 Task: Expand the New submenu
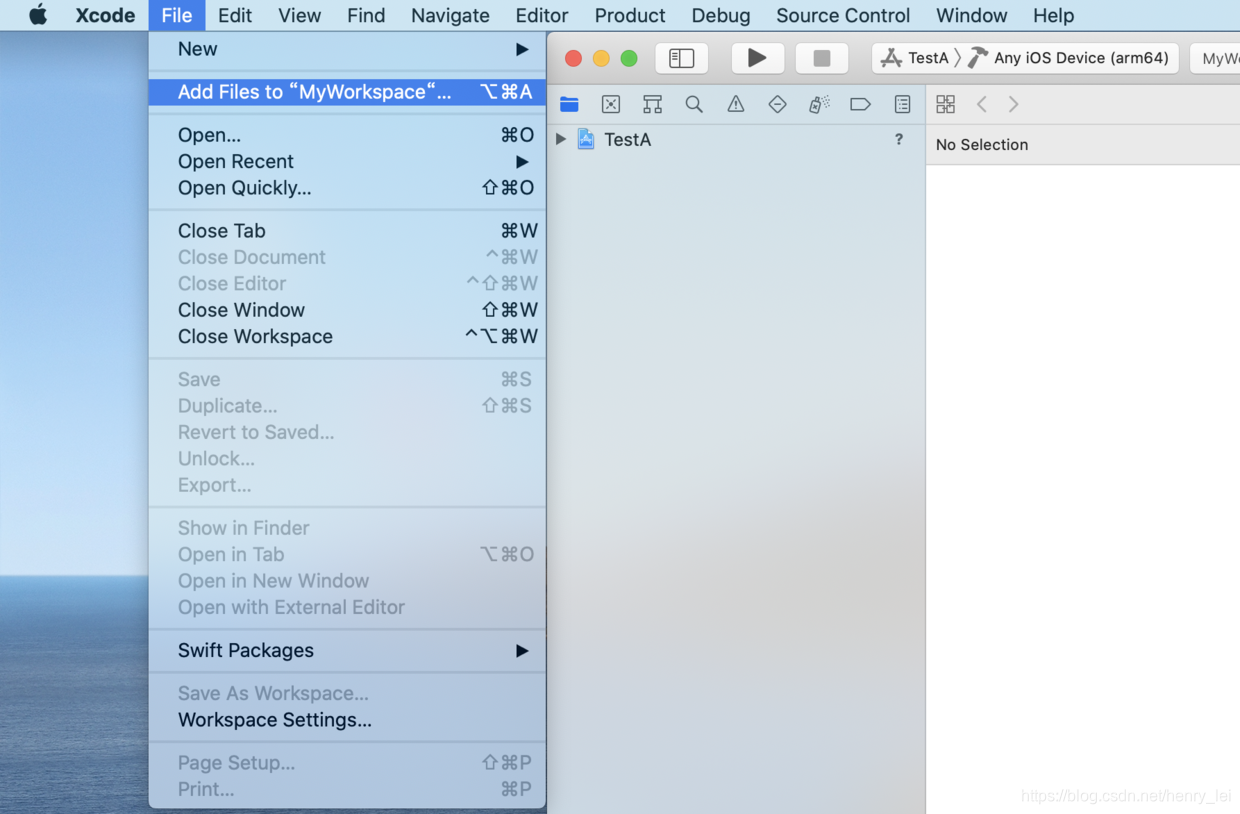pos(347,49)
